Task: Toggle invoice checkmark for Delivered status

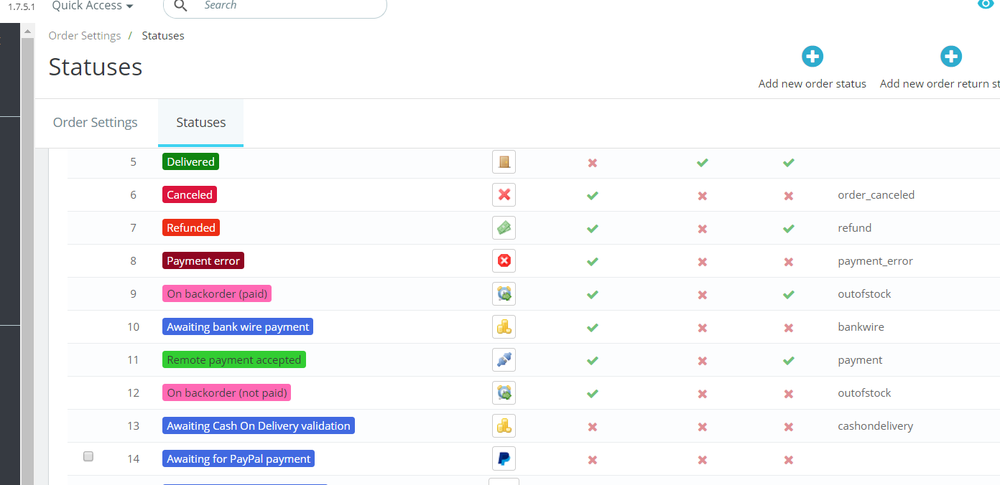Action: (788, 163)
